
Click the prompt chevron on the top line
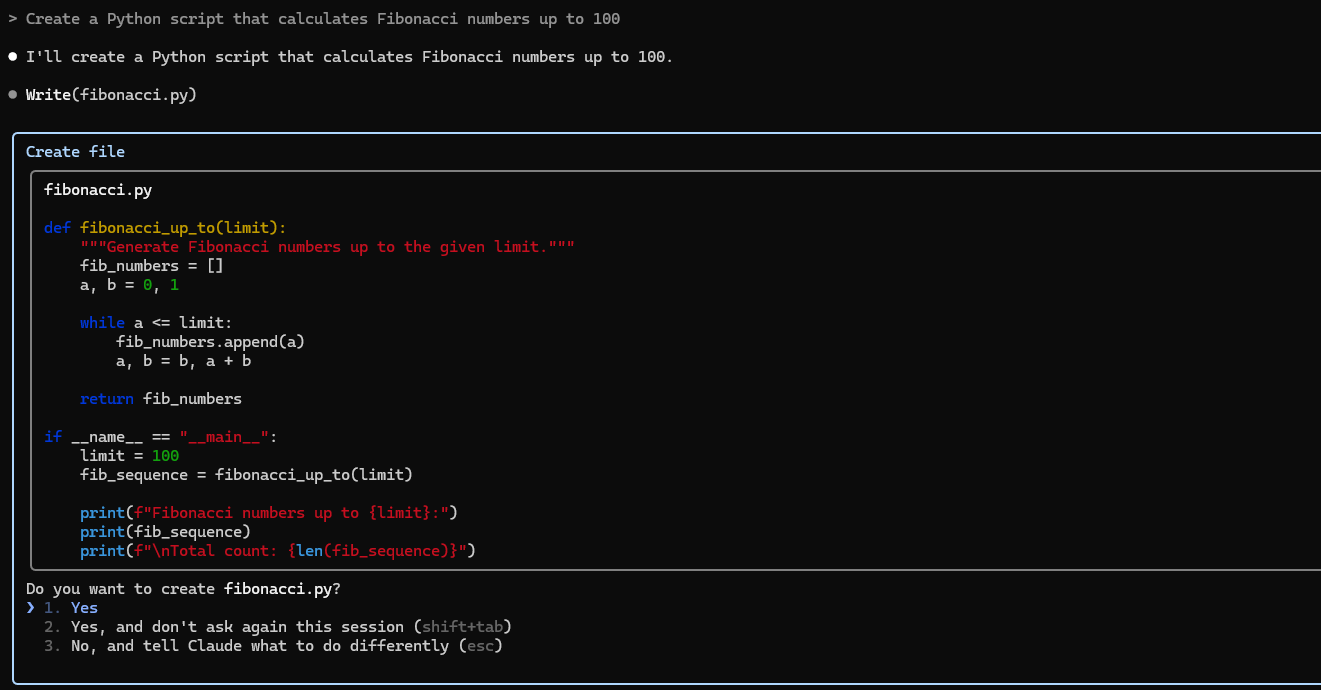tap(12, 19)
